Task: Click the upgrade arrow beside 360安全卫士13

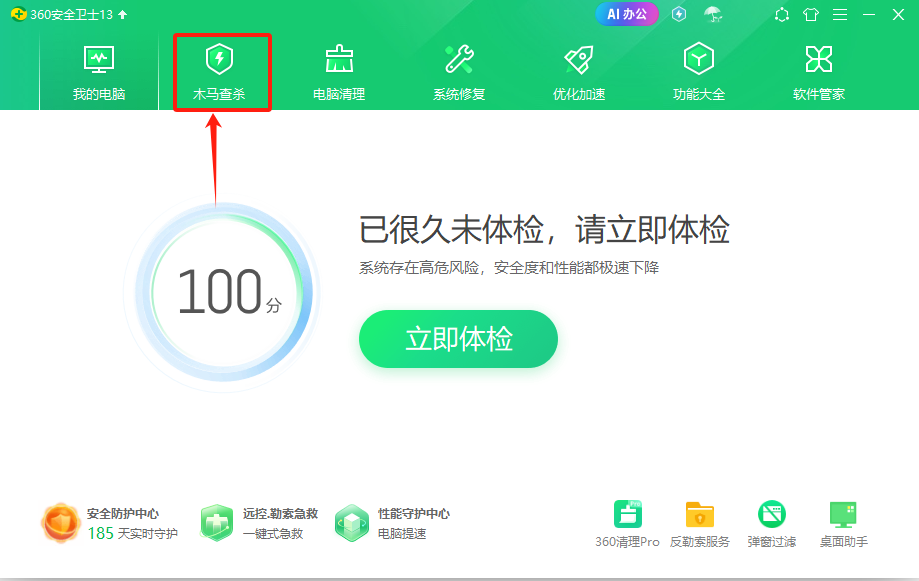Action: [x=122, y=14]
